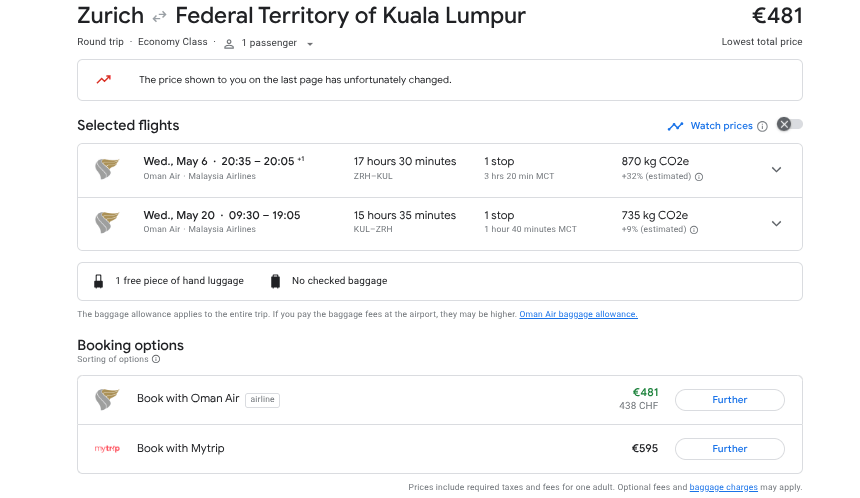This screenshot has width=860, height=498.
Task: Click the 438 CHF price text
Action: point(638,406)
